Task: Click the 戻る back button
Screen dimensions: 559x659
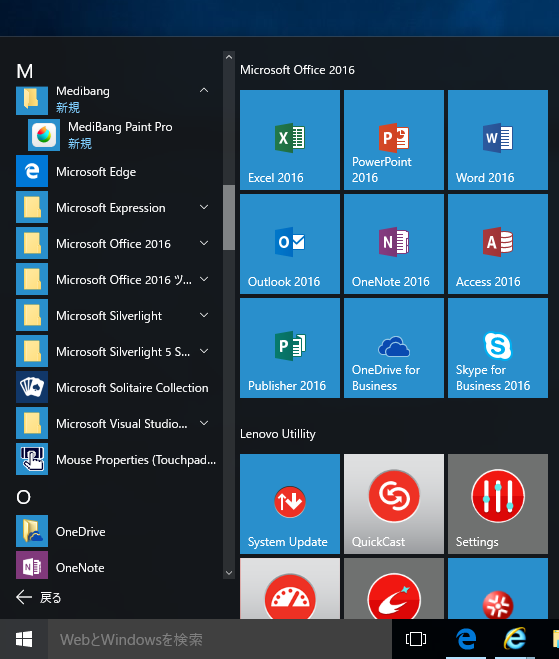Action: 39,597
